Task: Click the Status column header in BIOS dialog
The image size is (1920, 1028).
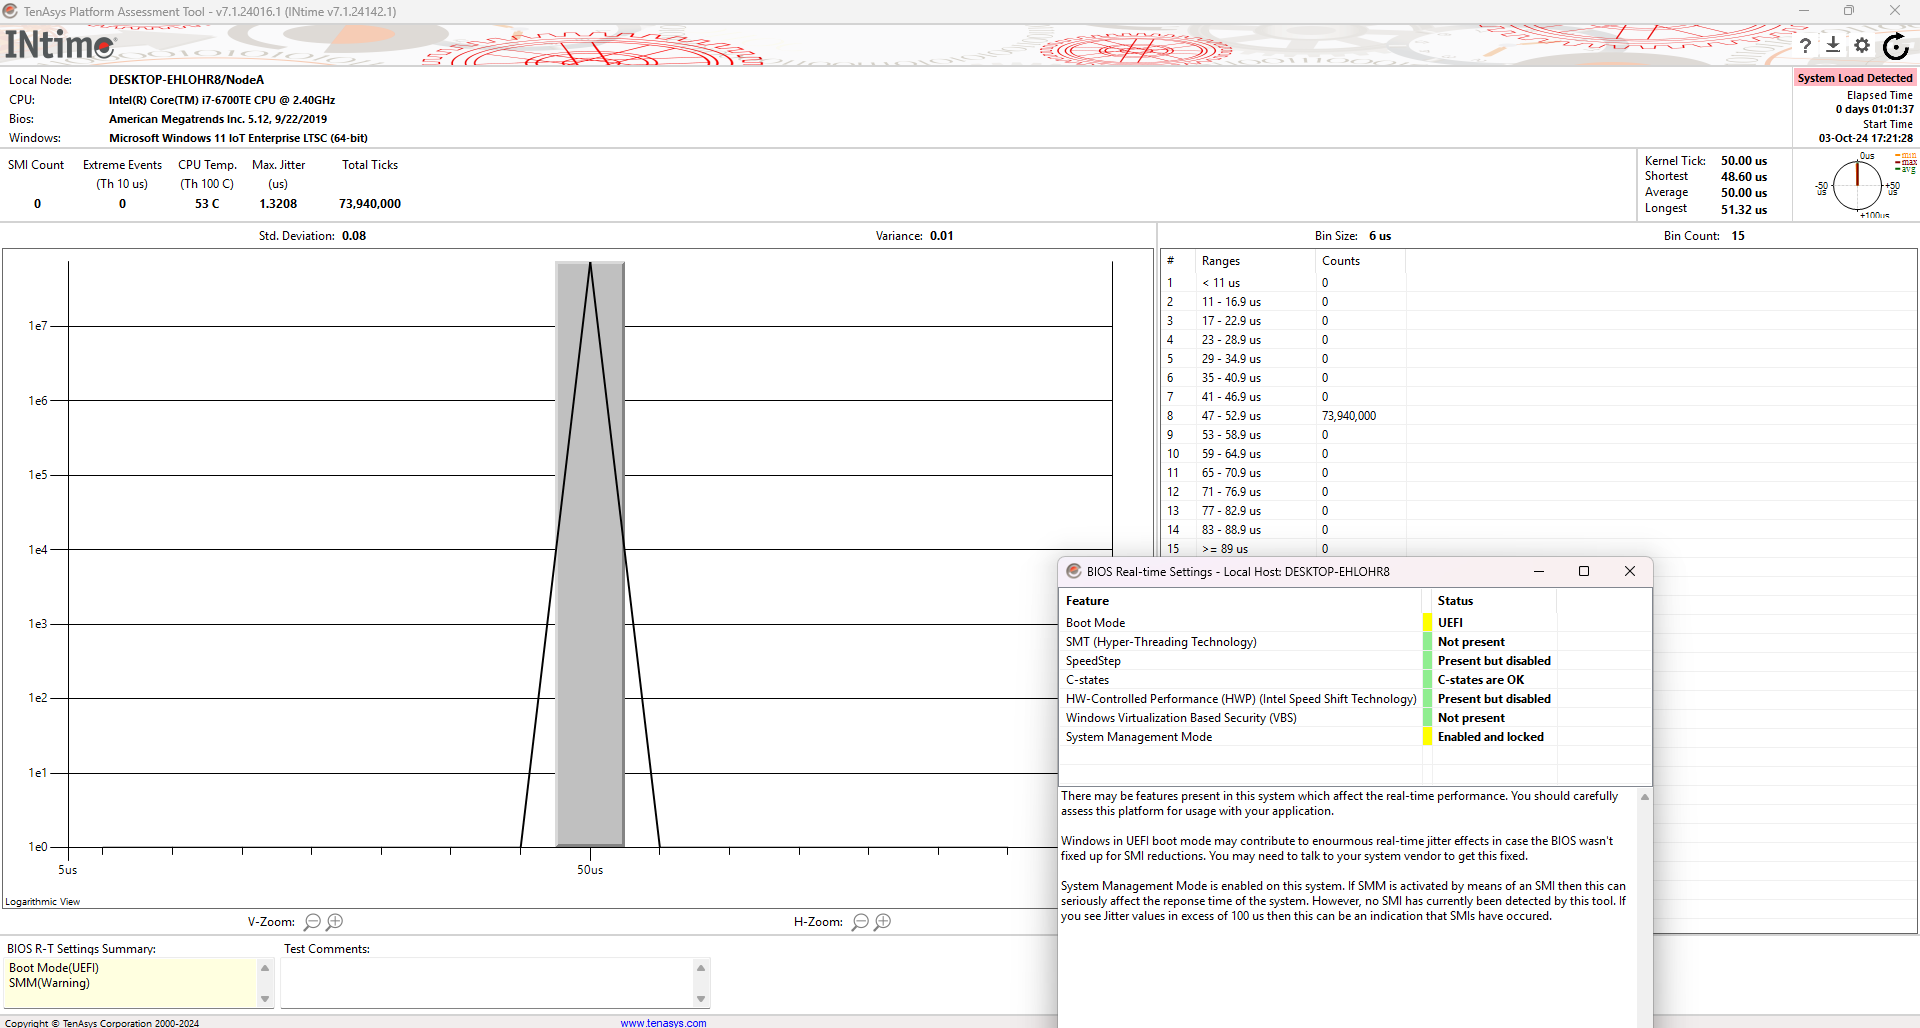Action: (1494, 601)
